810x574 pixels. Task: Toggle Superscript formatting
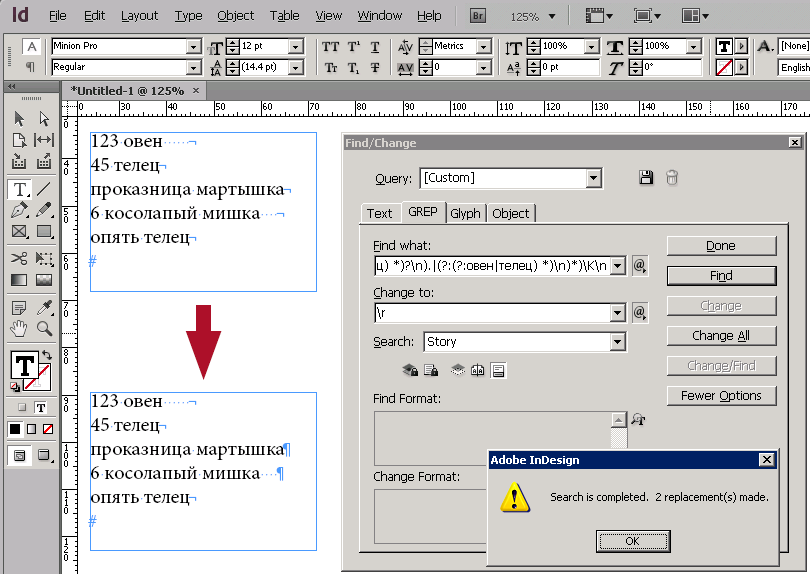pyautogui.click(x=353, y=47)
